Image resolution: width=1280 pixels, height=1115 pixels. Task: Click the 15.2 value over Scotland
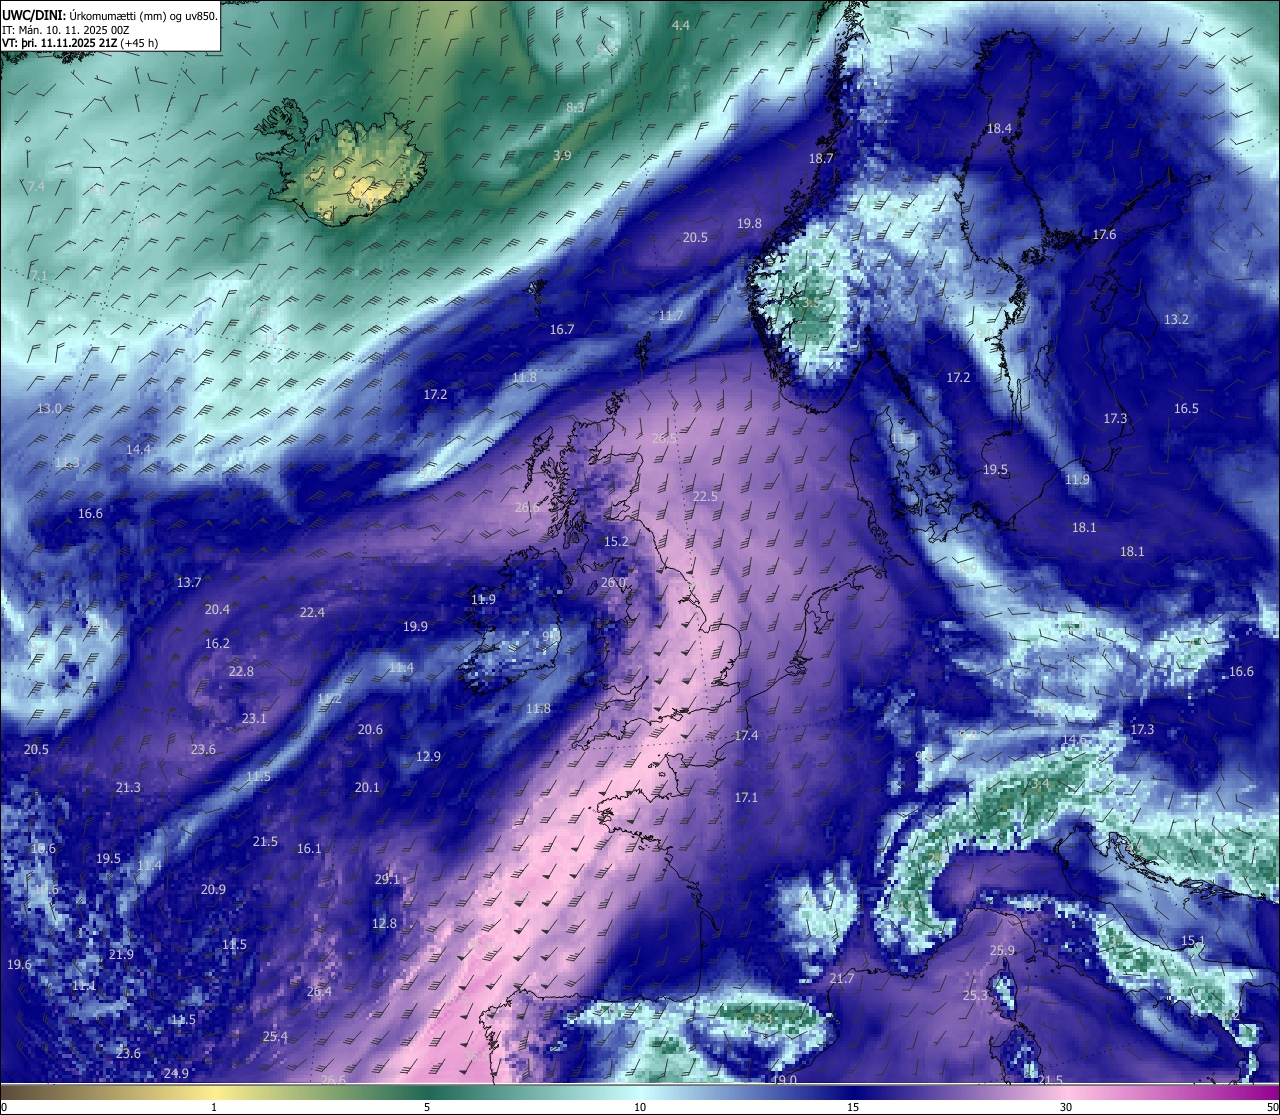click(616, 541)
